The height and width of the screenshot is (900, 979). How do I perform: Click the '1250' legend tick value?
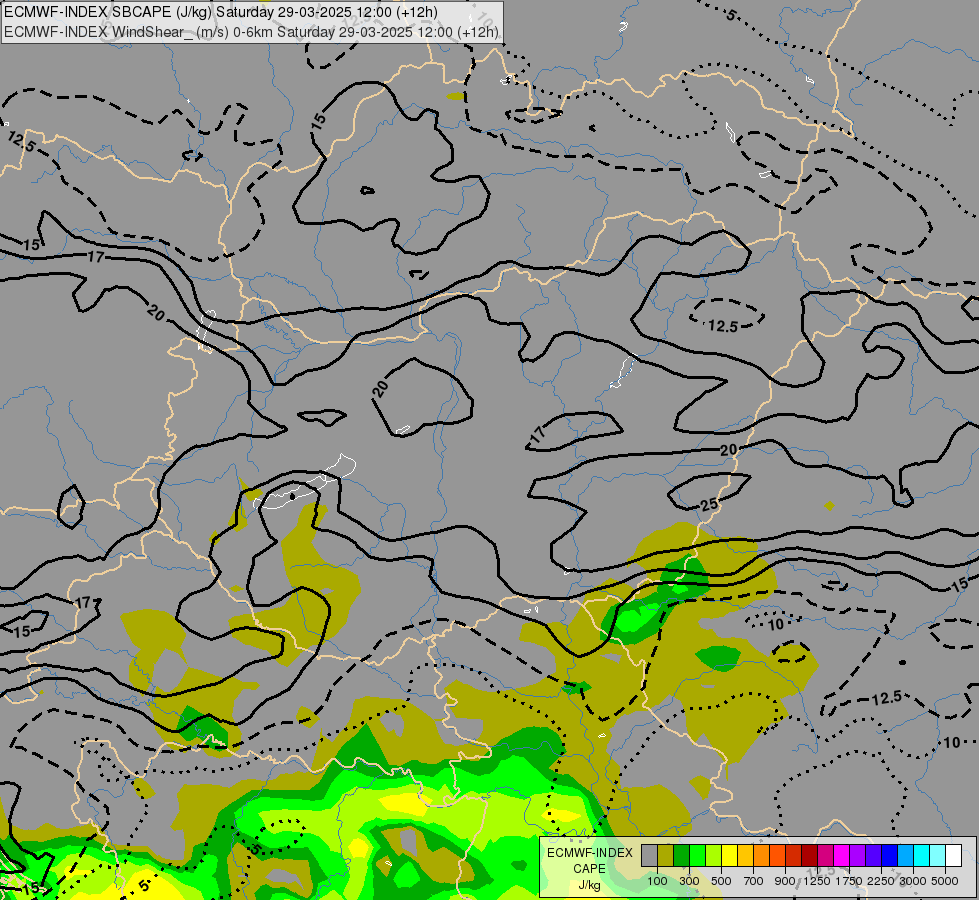coord(817,881)
